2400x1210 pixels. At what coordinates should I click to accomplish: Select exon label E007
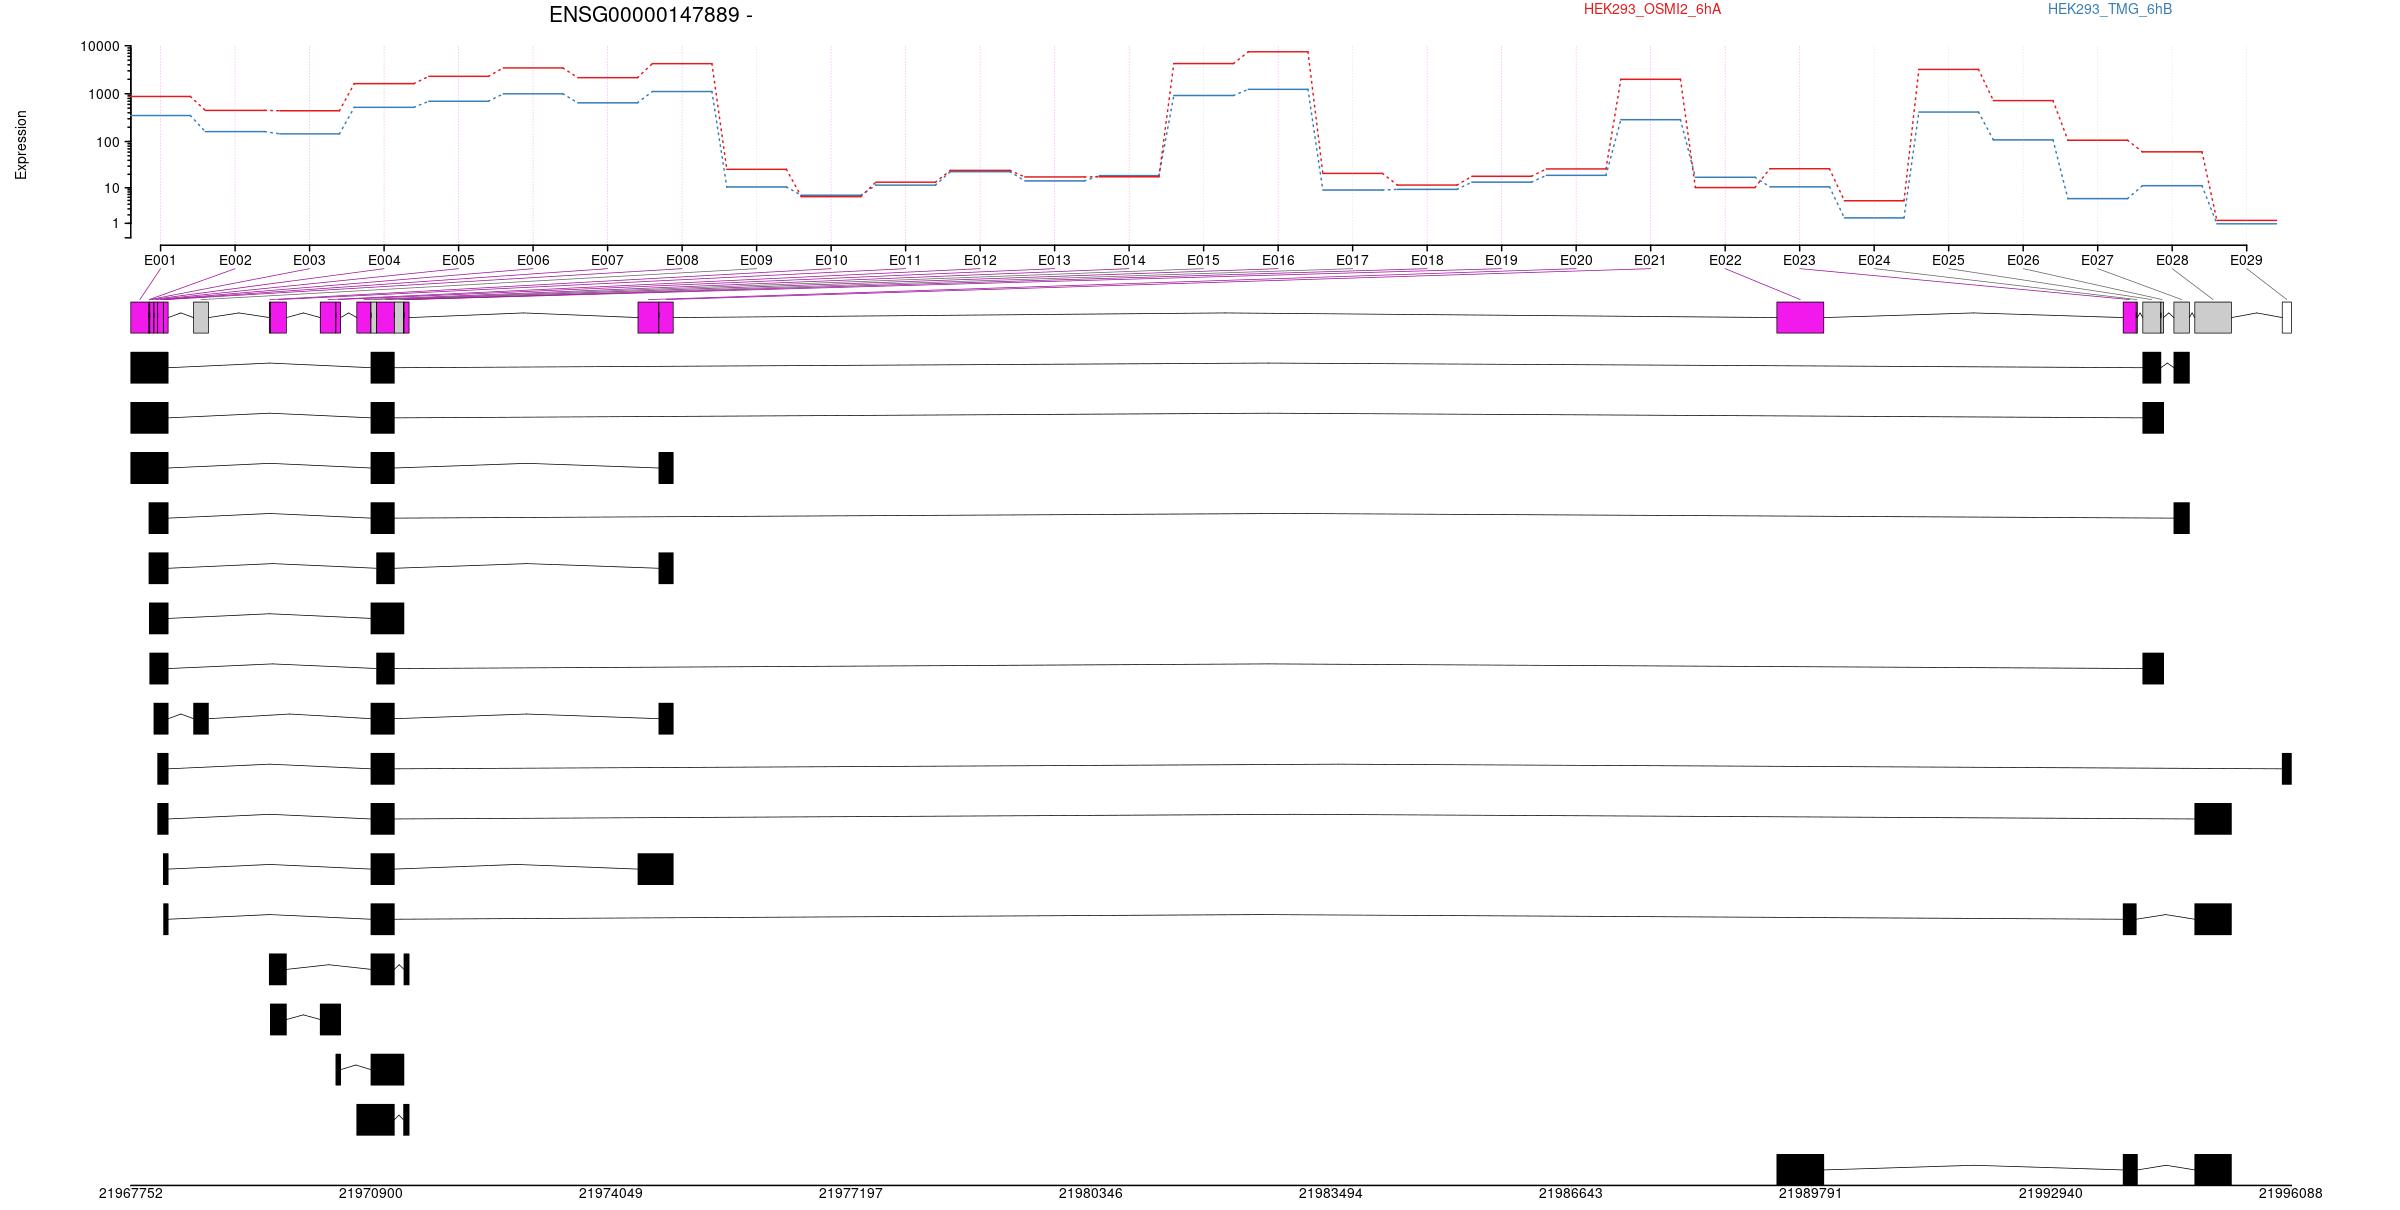pos(607,260)
